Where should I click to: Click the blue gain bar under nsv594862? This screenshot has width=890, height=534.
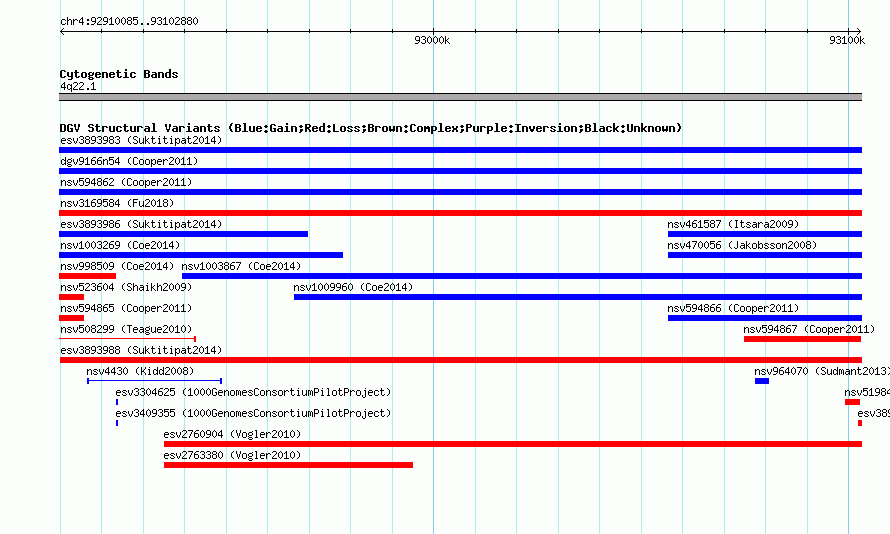pyautogui.click(x=460, y=192)
